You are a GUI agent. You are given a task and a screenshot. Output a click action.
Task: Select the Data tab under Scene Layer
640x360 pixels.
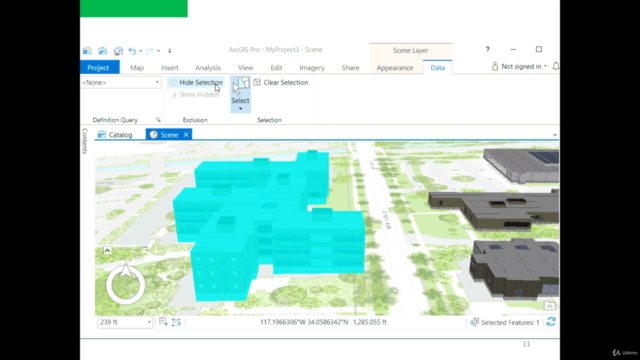click(438, 68)
